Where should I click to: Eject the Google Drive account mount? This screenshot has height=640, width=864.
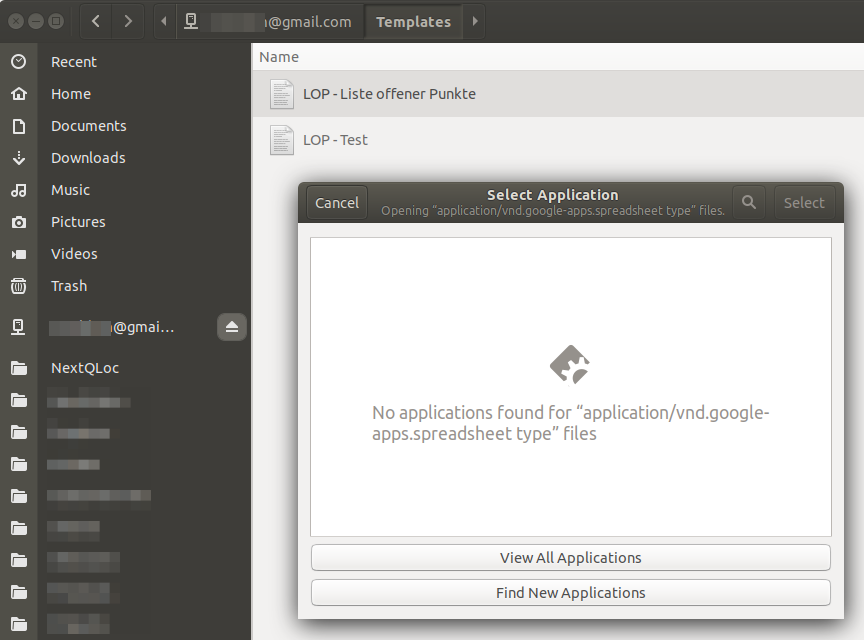pos(232,327)
